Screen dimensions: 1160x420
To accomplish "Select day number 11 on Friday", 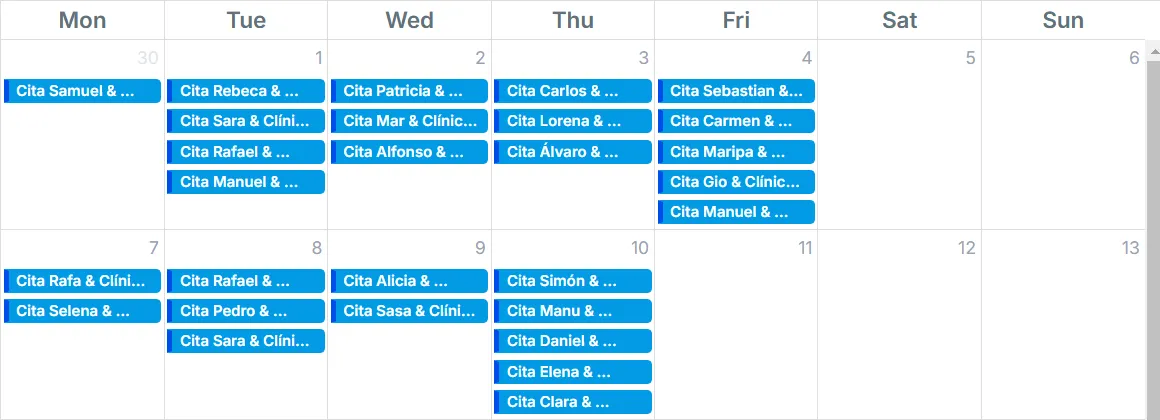I will [805, 248].
